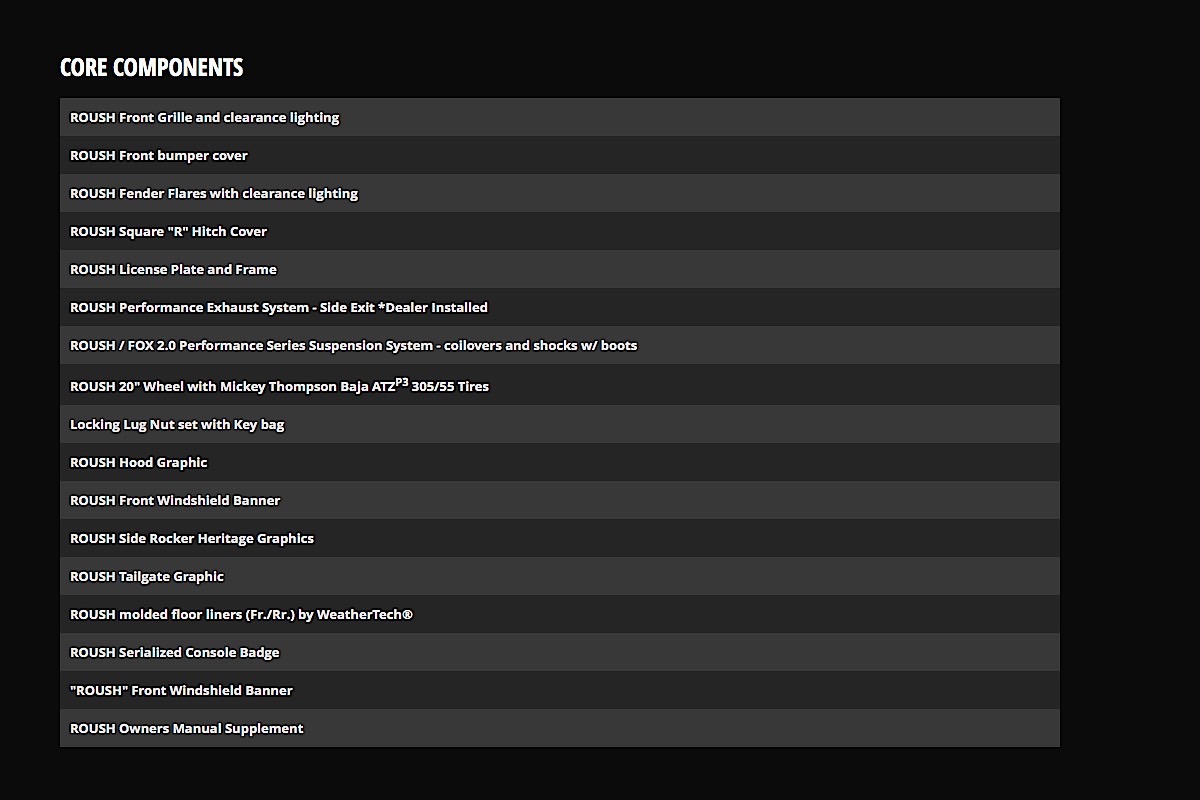Viewport: 1200px width, 800px height.
Task: Click ROUSH molded floor liners by WeatherTech
Action: (560, 614)
